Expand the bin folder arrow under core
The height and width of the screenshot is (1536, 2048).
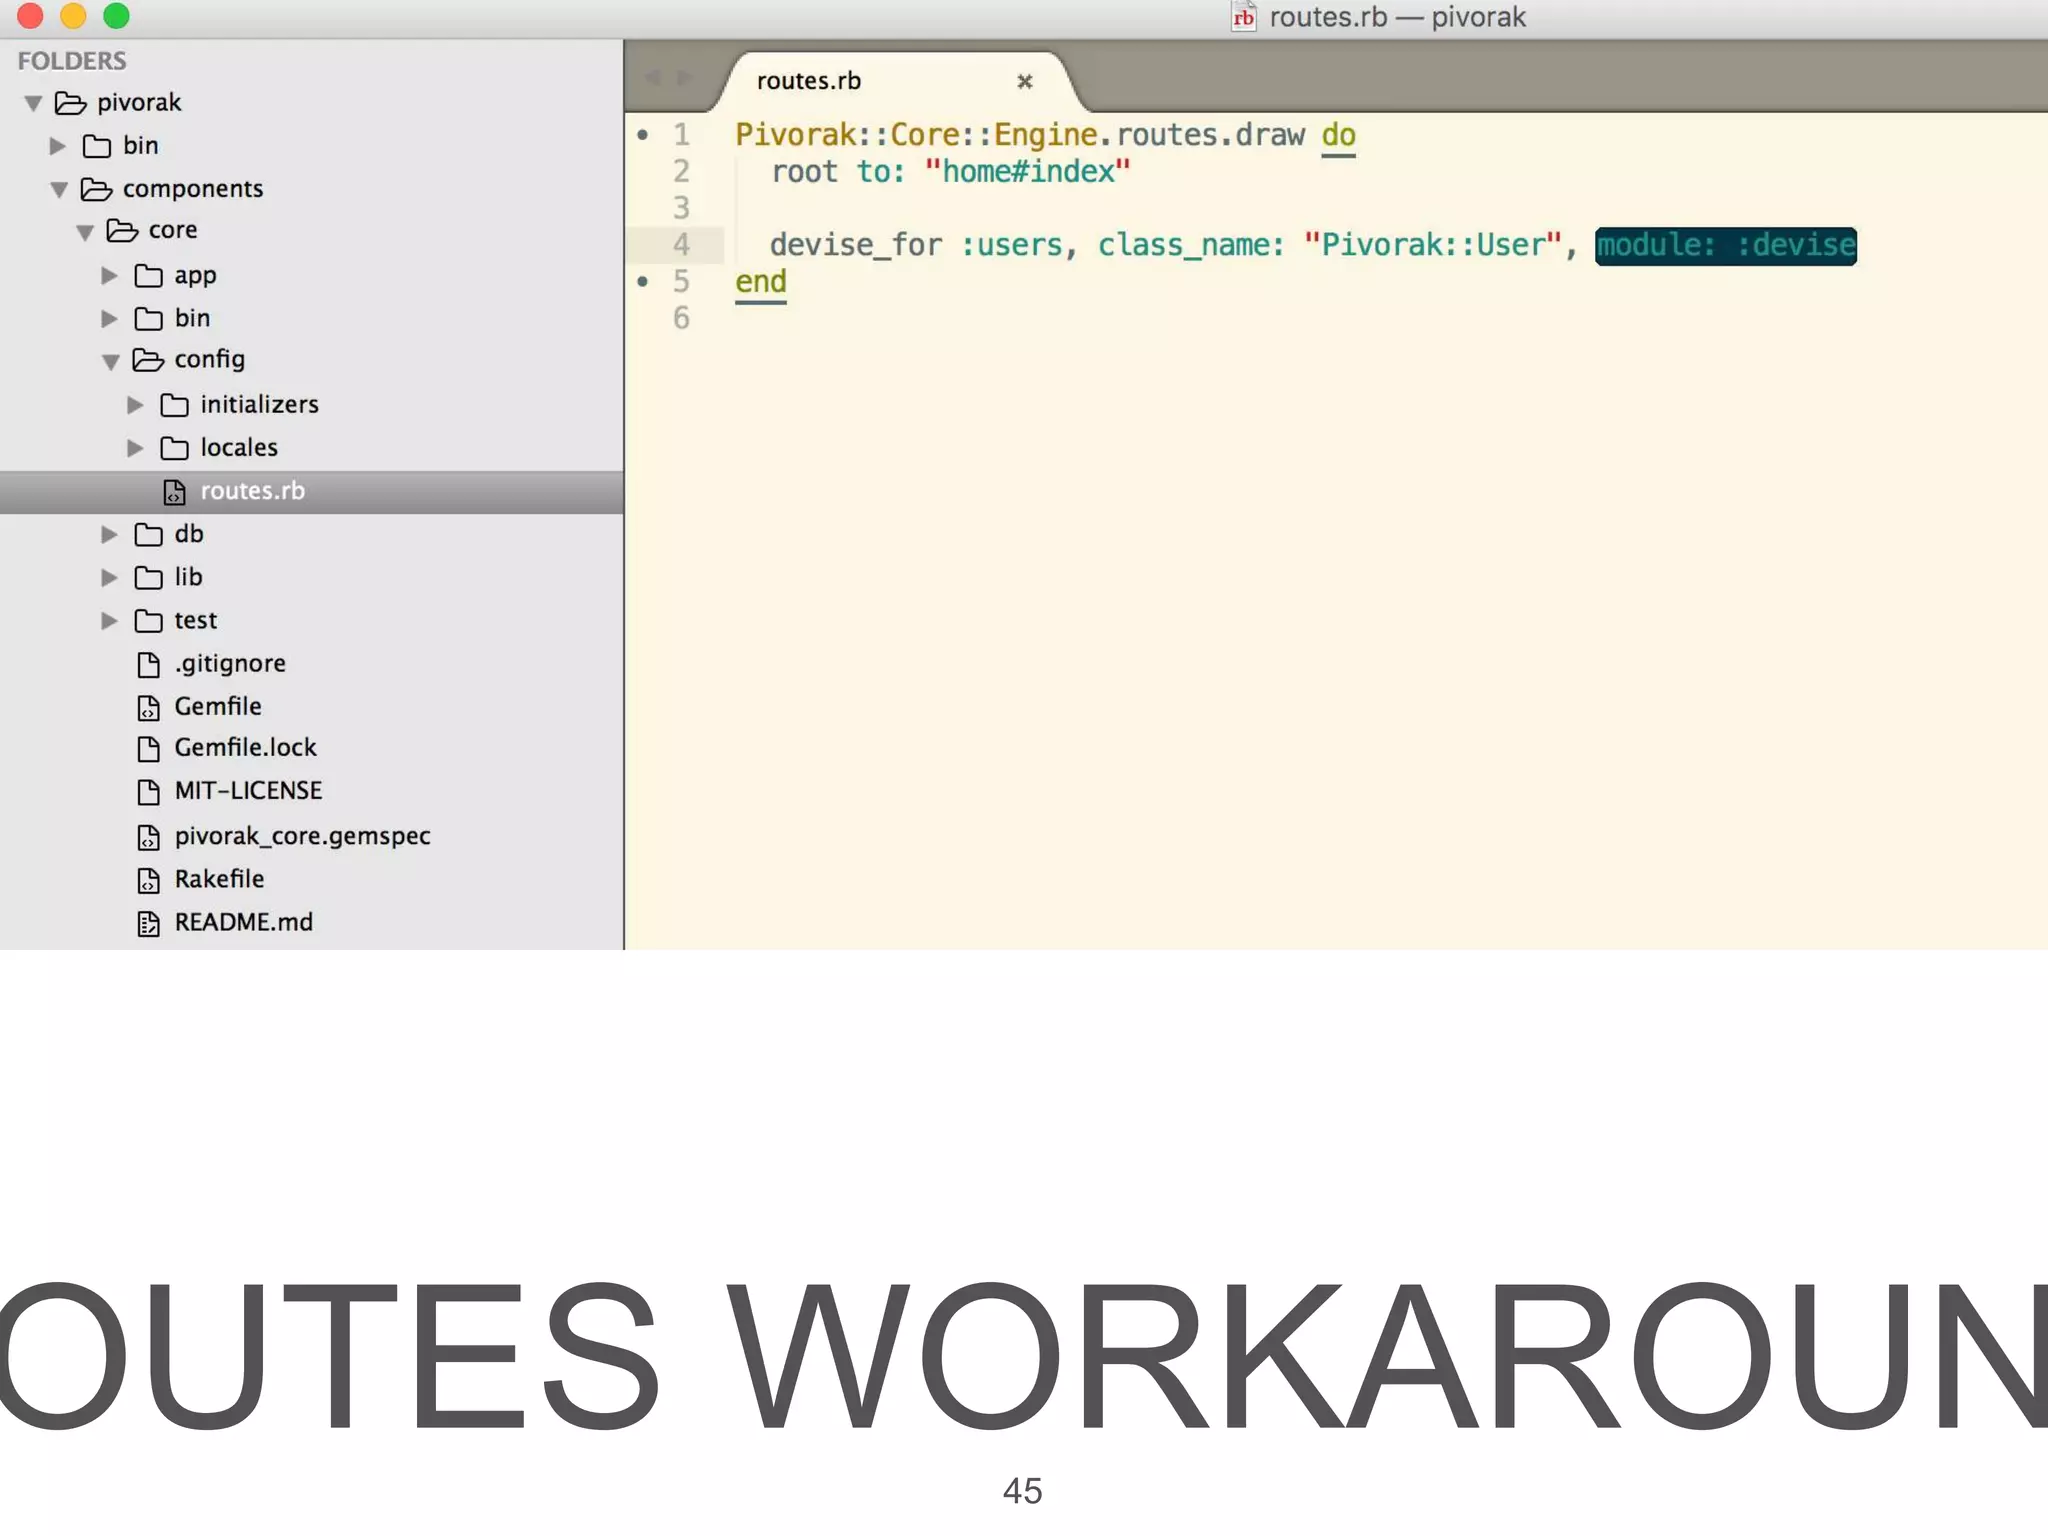click(x=110, y=318)
